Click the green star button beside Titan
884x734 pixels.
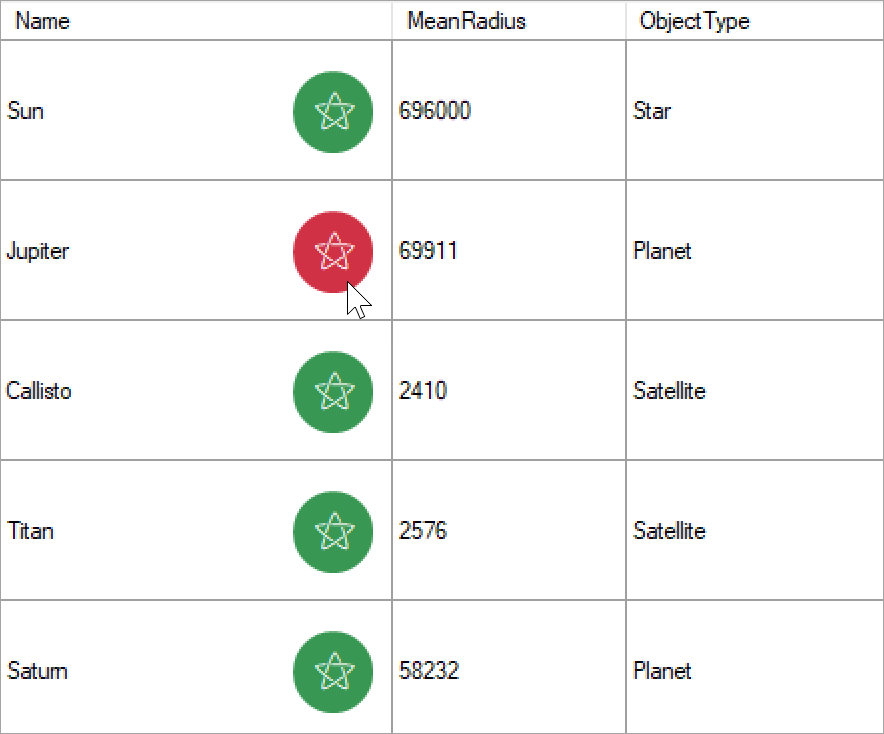coord(333,531)
